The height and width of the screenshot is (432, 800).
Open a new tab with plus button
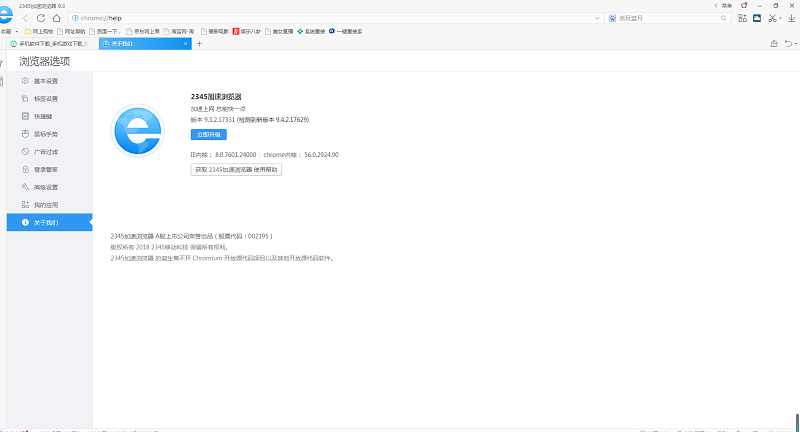pos(199,44)
